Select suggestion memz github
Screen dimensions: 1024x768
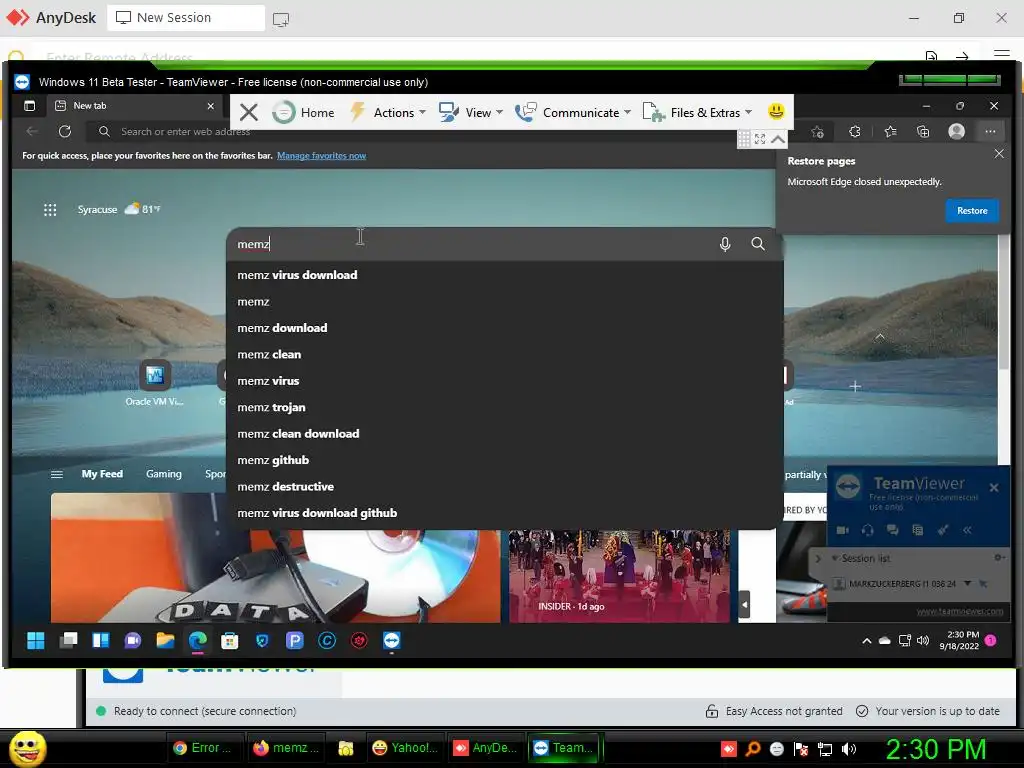504,460
